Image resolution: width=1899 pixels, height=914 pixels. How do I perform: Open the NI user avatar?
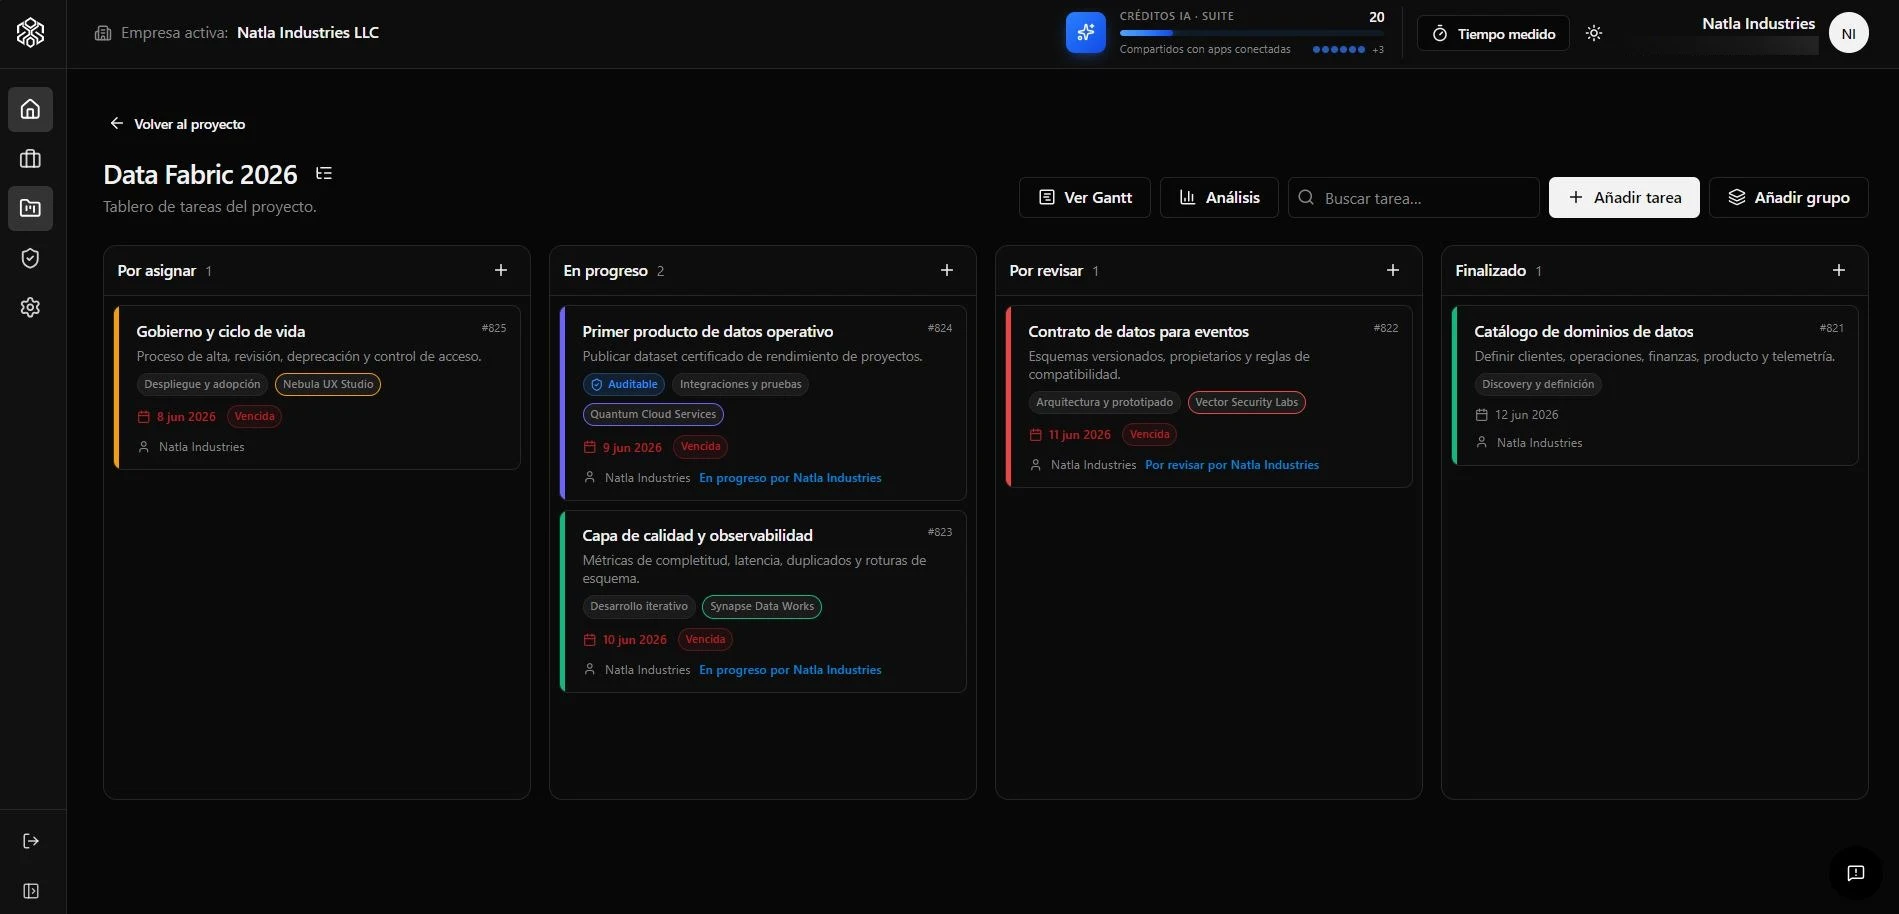click(x=1848, y=33)
